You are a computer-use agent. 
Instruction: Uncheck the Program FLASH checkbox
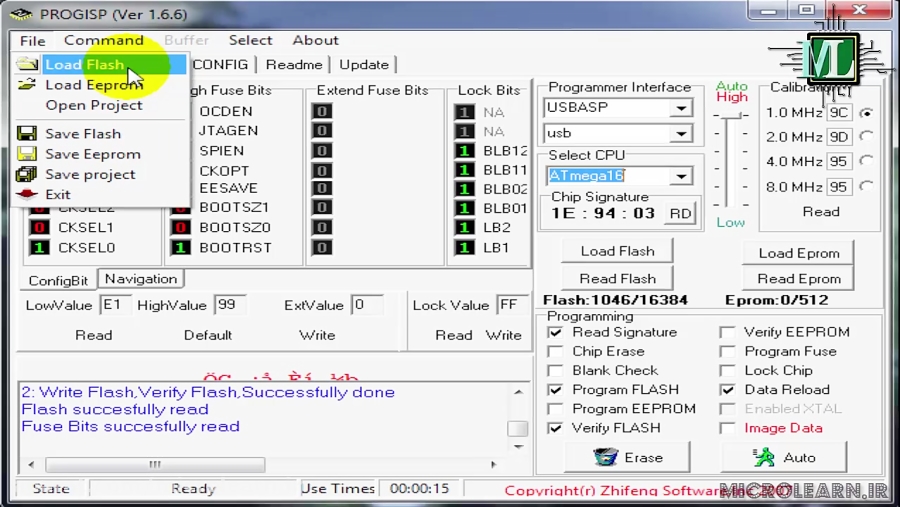[556, 390]
